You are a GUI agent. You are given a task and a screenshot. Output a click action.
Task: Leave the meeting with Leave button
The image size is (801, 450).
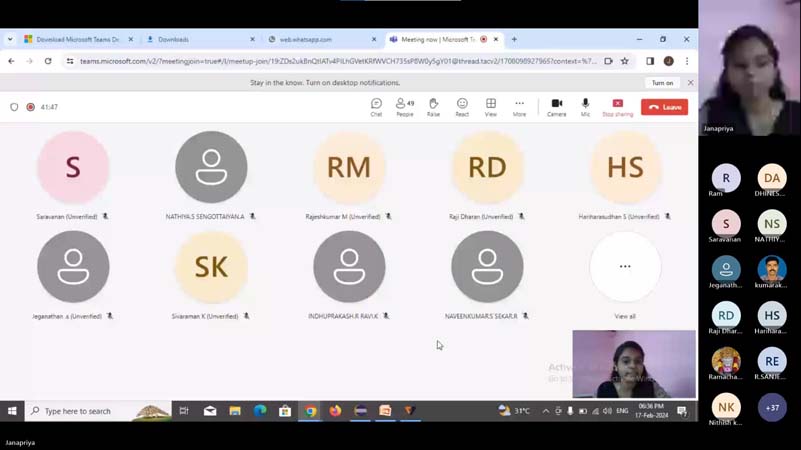pos(664,107)
